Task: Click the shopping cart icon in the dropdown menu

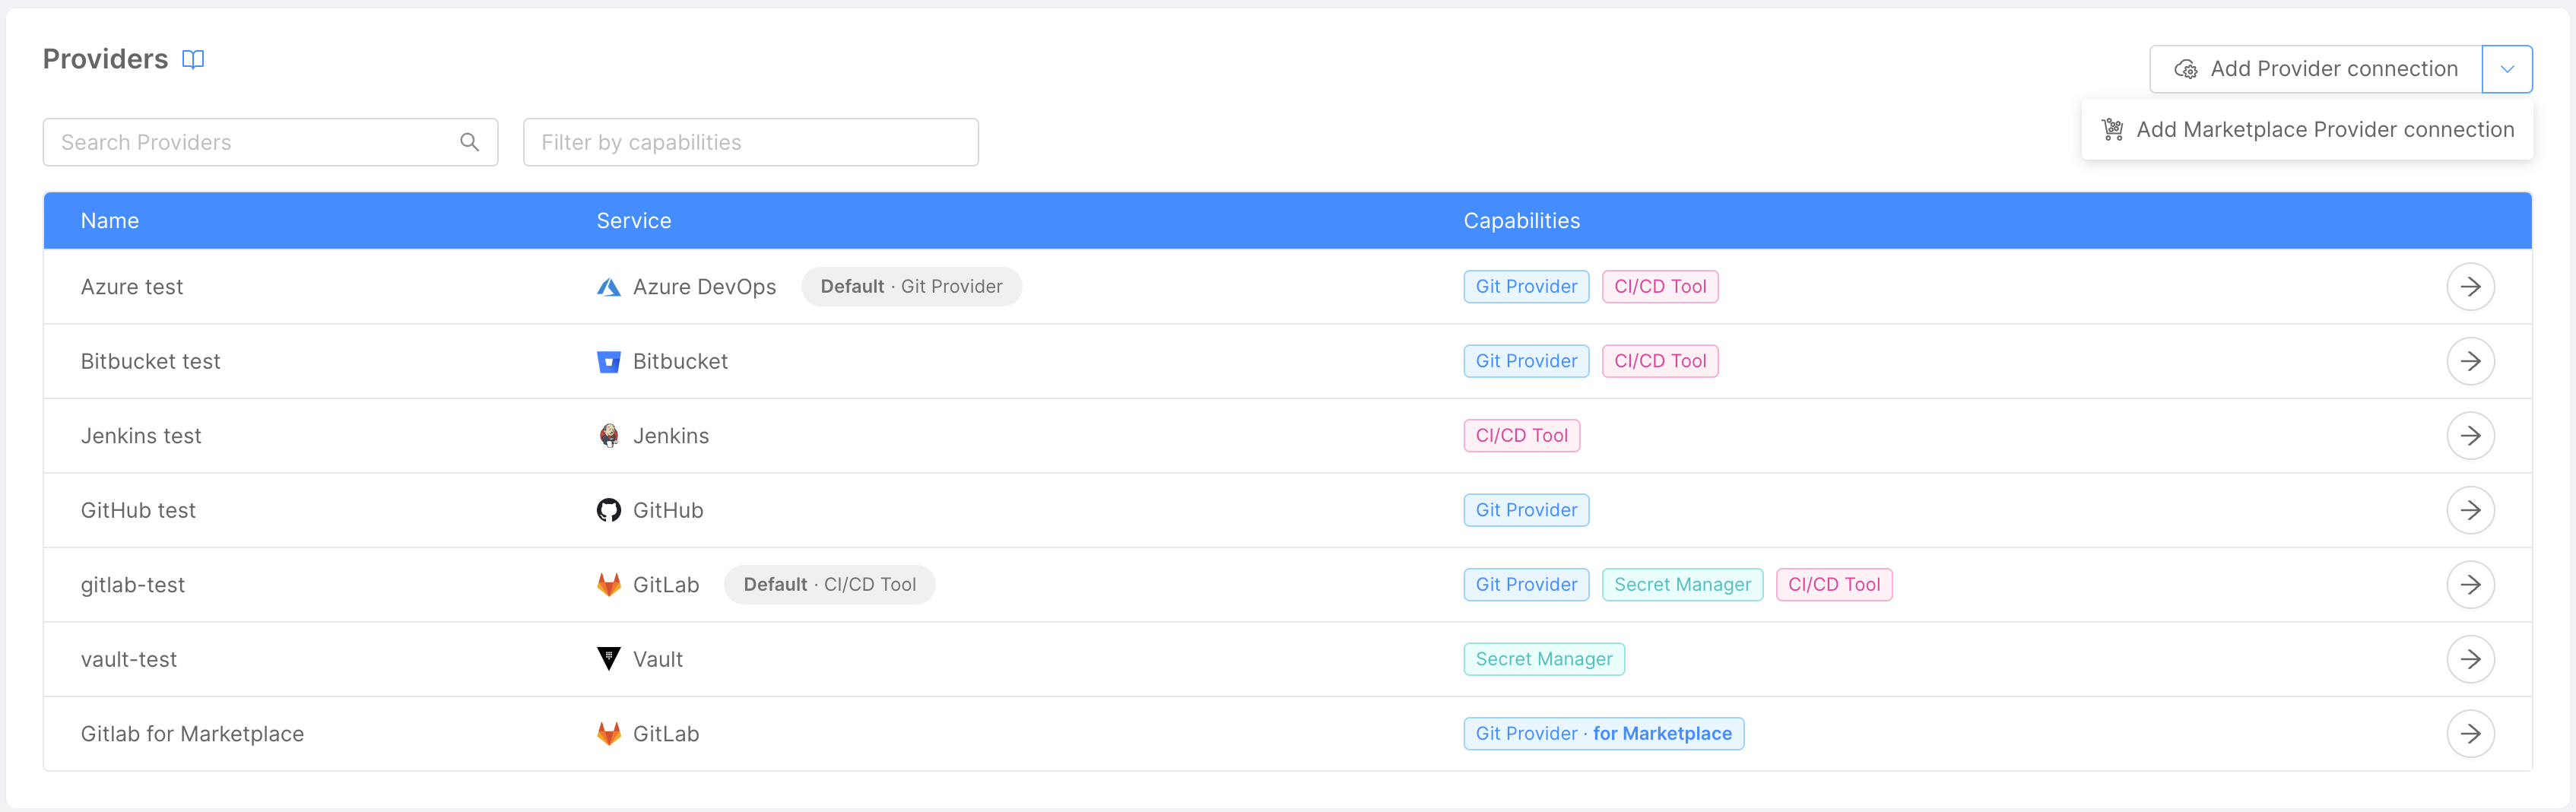Action: (2113, 129)
